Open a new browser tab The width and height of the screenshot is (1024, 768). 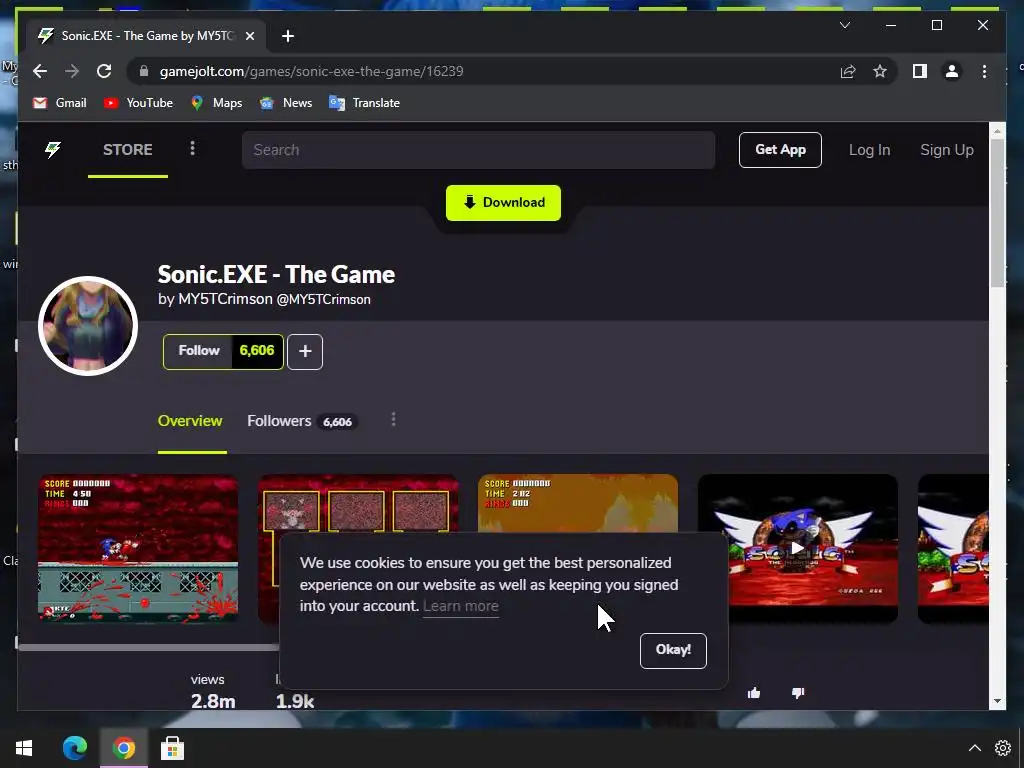point(288,36)
